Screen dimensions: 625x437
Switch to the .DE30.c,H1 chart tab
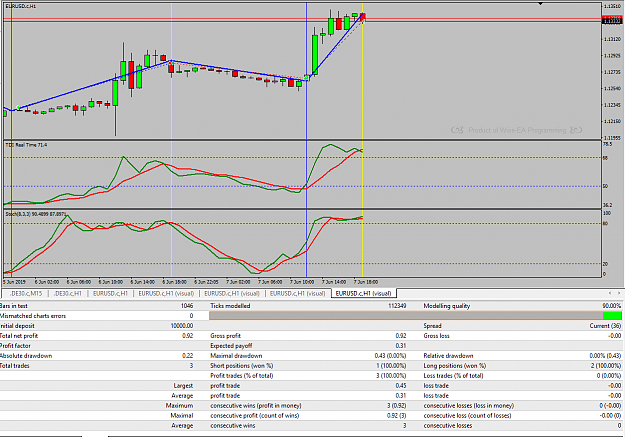pyautogui.click(x=67, y=293)
